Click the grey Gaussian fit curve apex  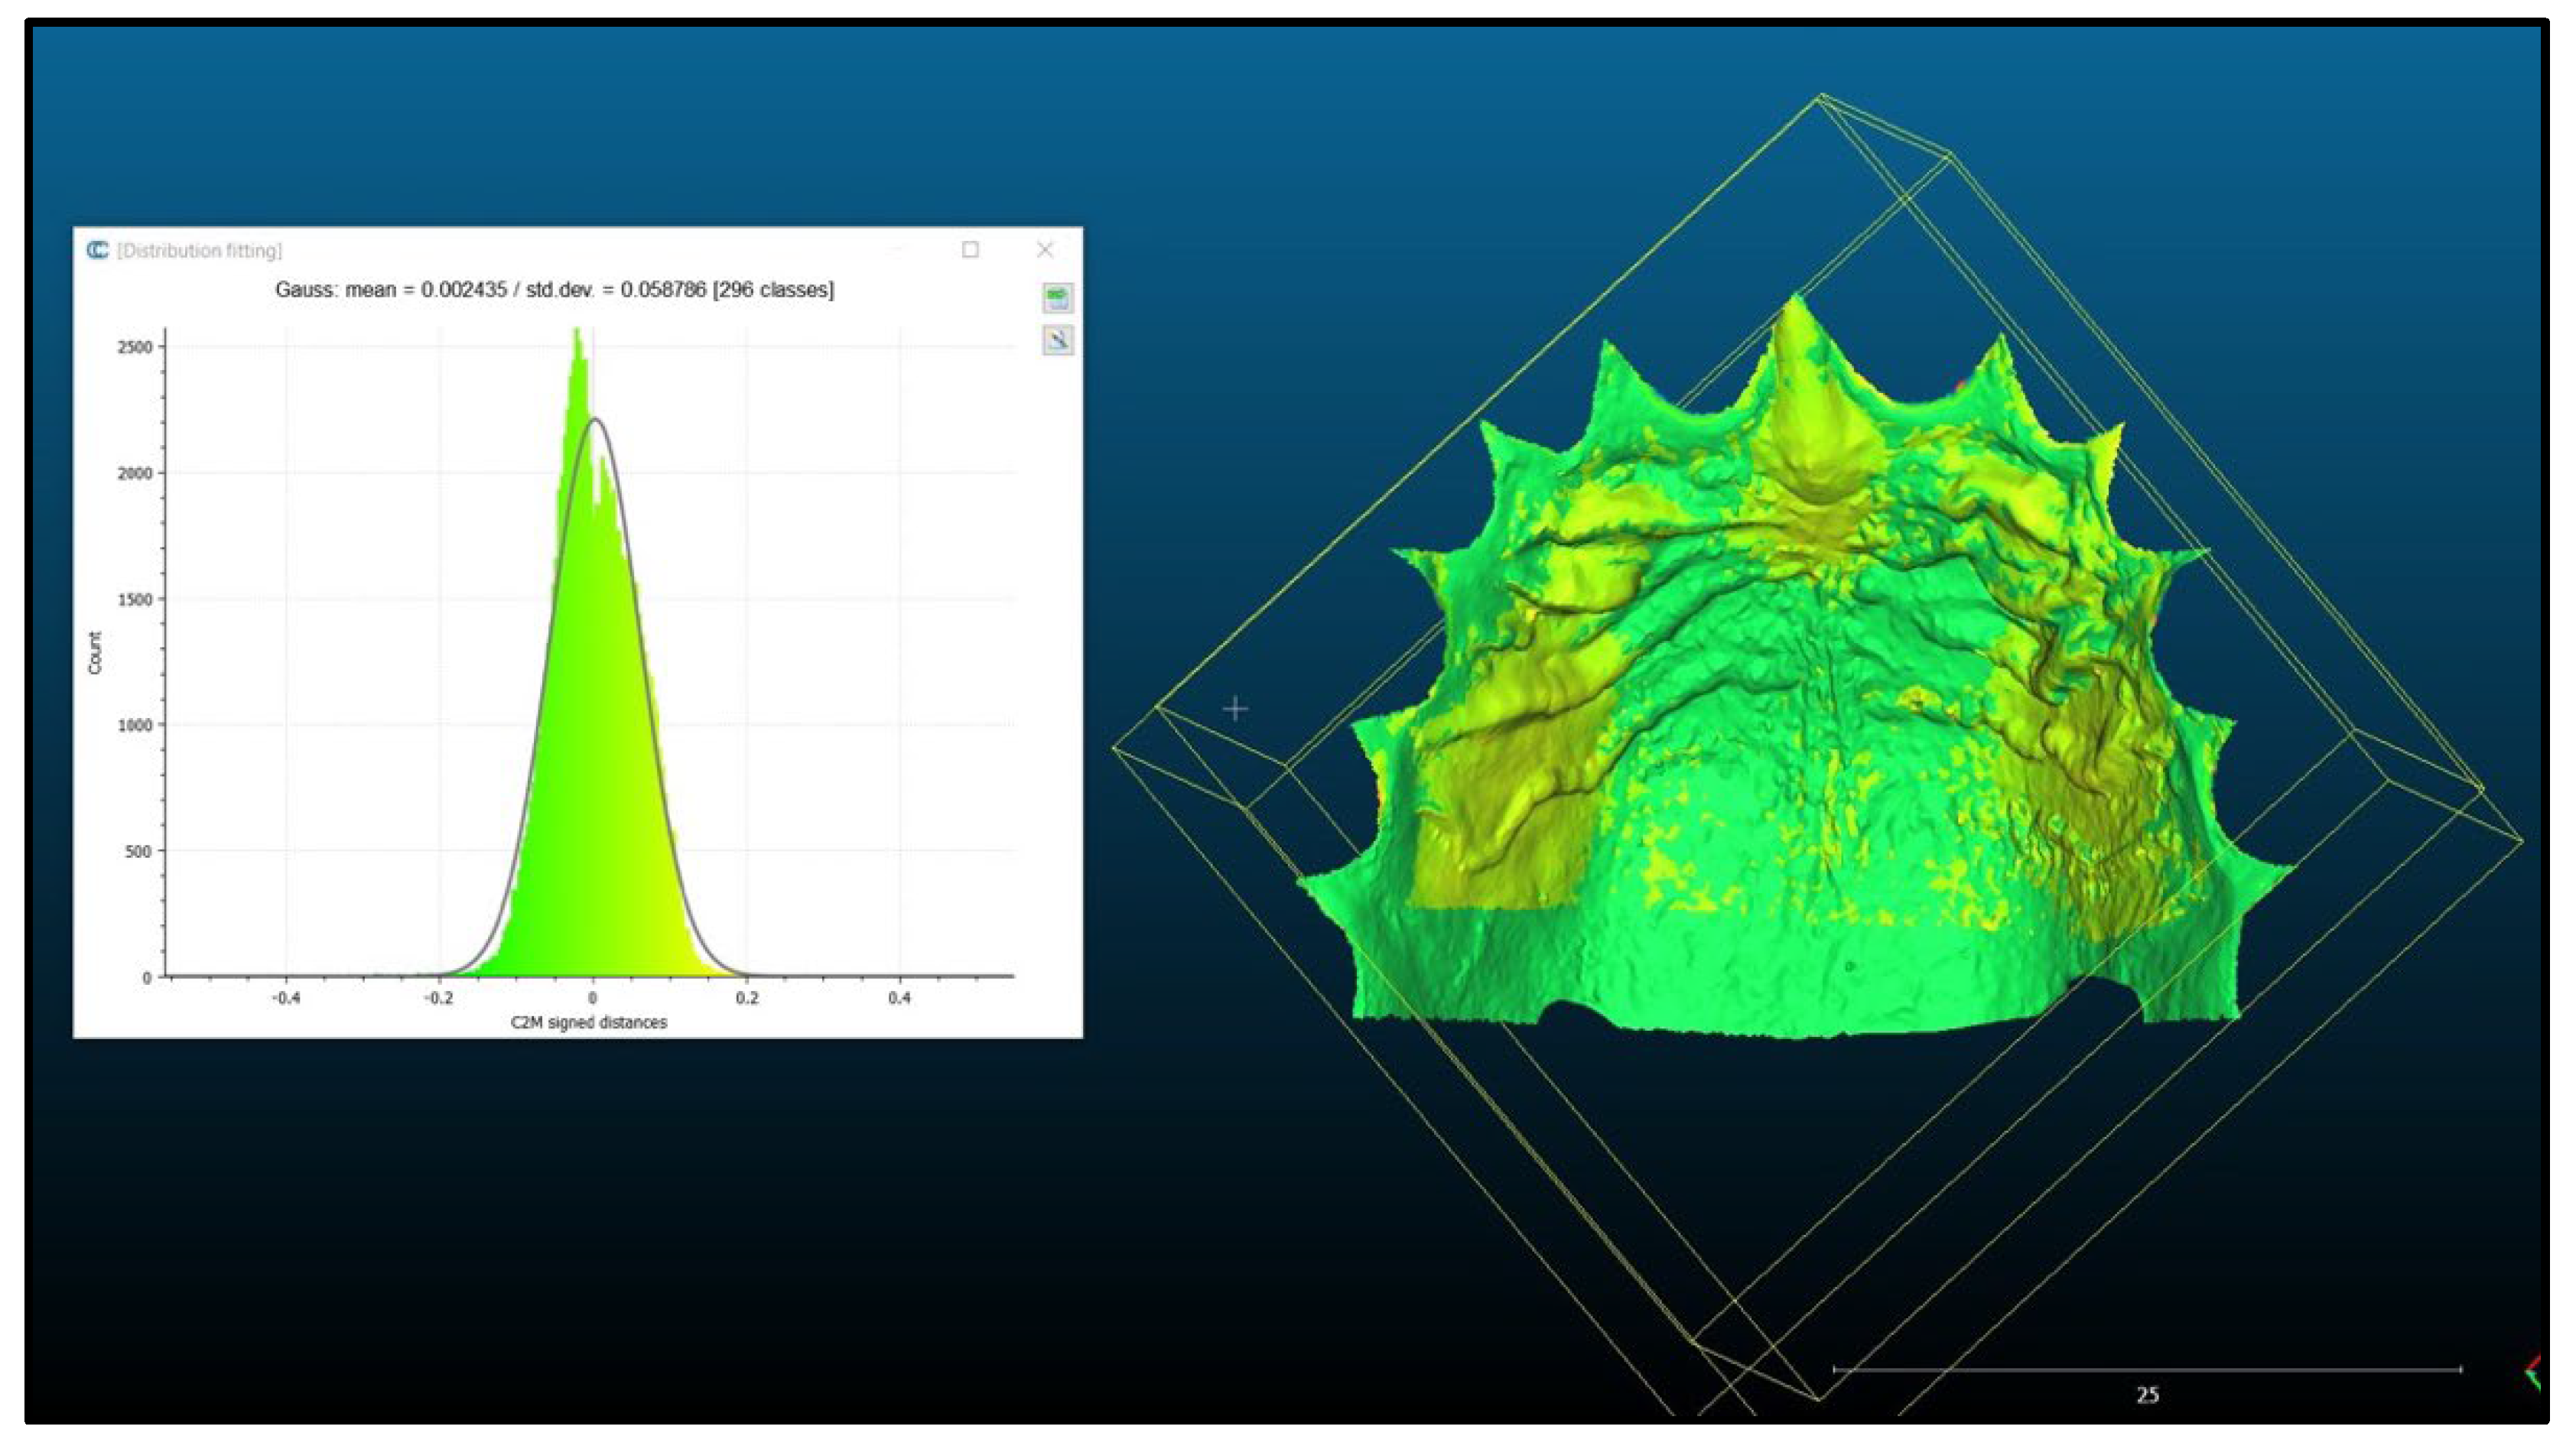click(x=595, y=419)
